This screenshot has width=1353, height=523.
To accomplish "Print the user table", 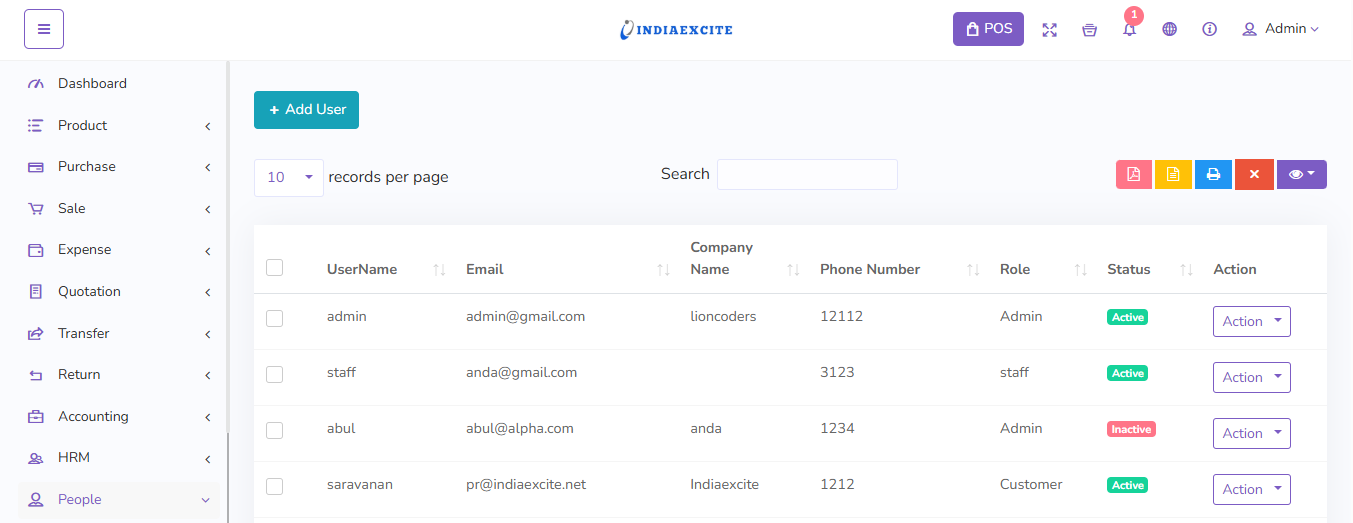I will [1213, 174].
